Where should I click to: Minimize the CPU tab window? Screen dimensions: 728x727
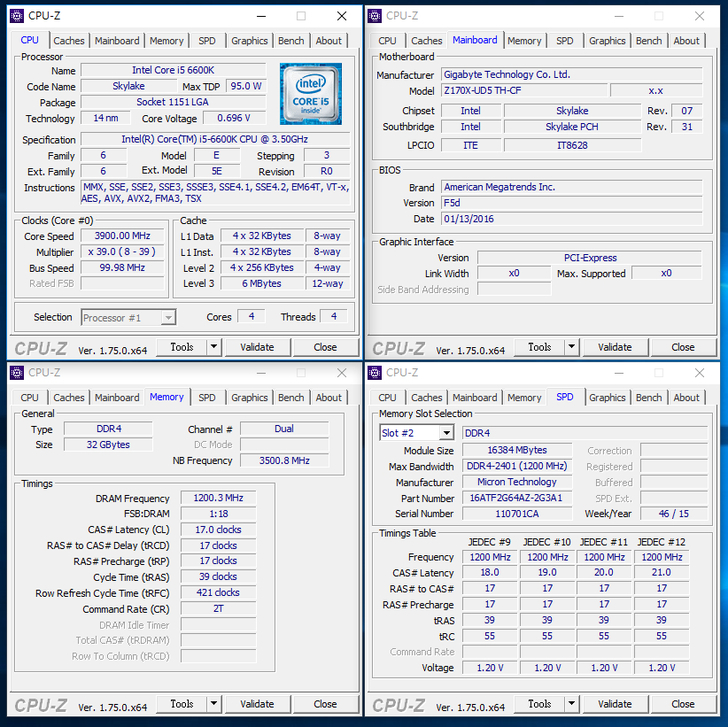[x=261, y=16]
